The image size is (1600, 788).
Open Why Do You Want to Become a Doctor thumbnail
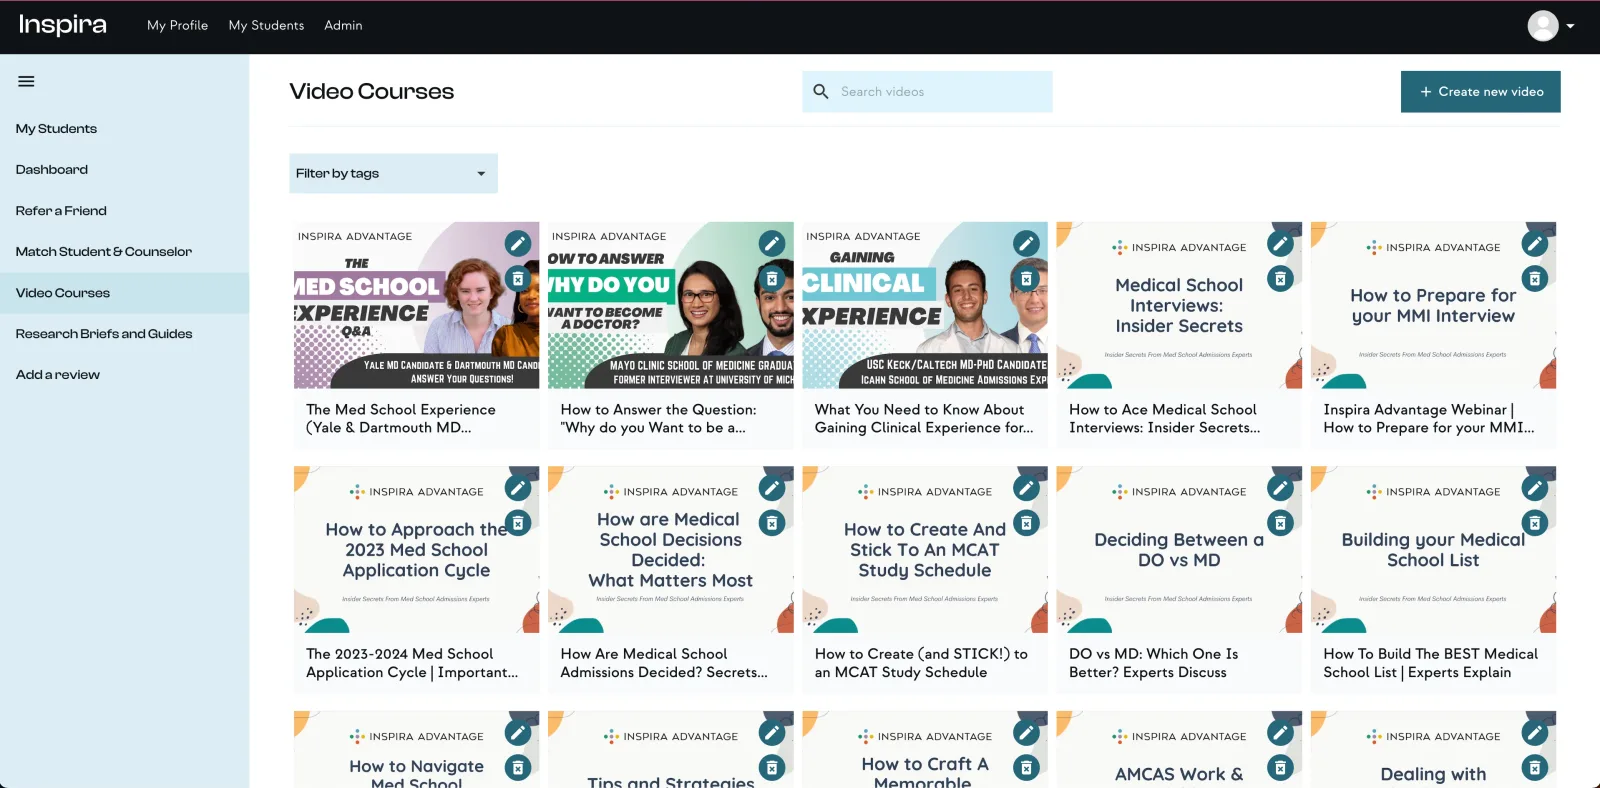[671, 305]
